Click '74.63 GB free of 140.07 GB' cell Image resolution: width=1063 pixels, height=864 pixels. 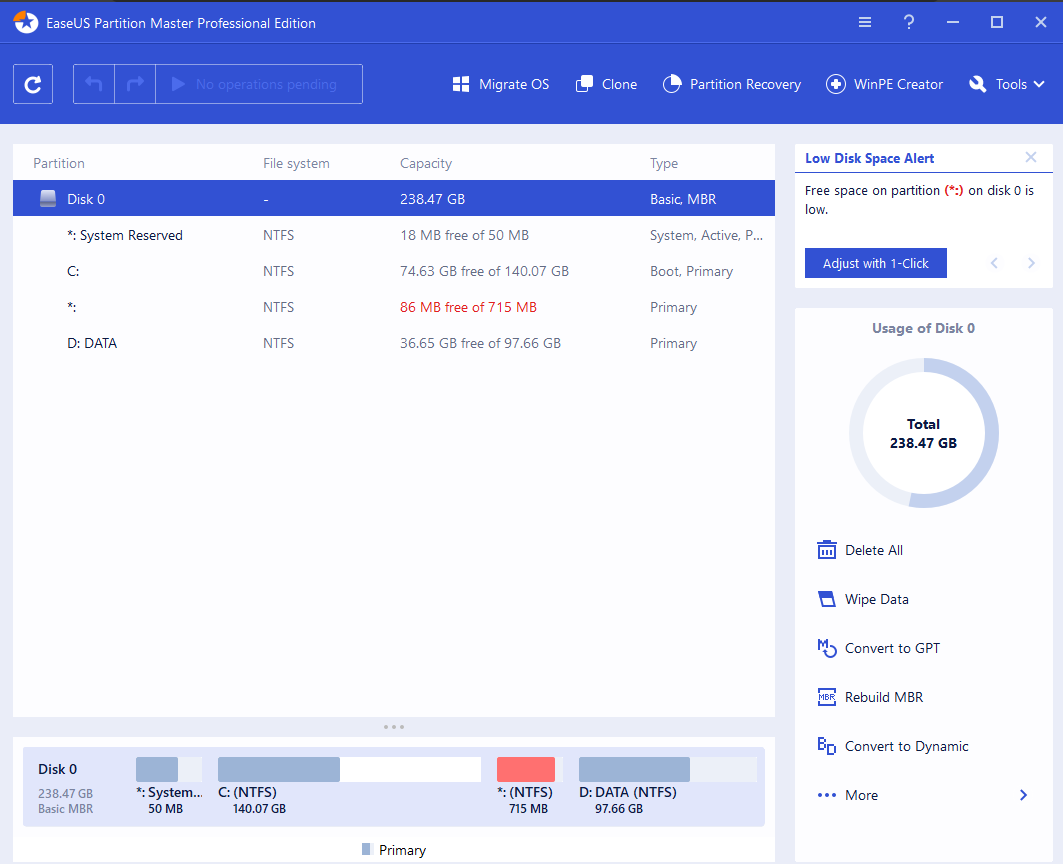click(484, 271)
